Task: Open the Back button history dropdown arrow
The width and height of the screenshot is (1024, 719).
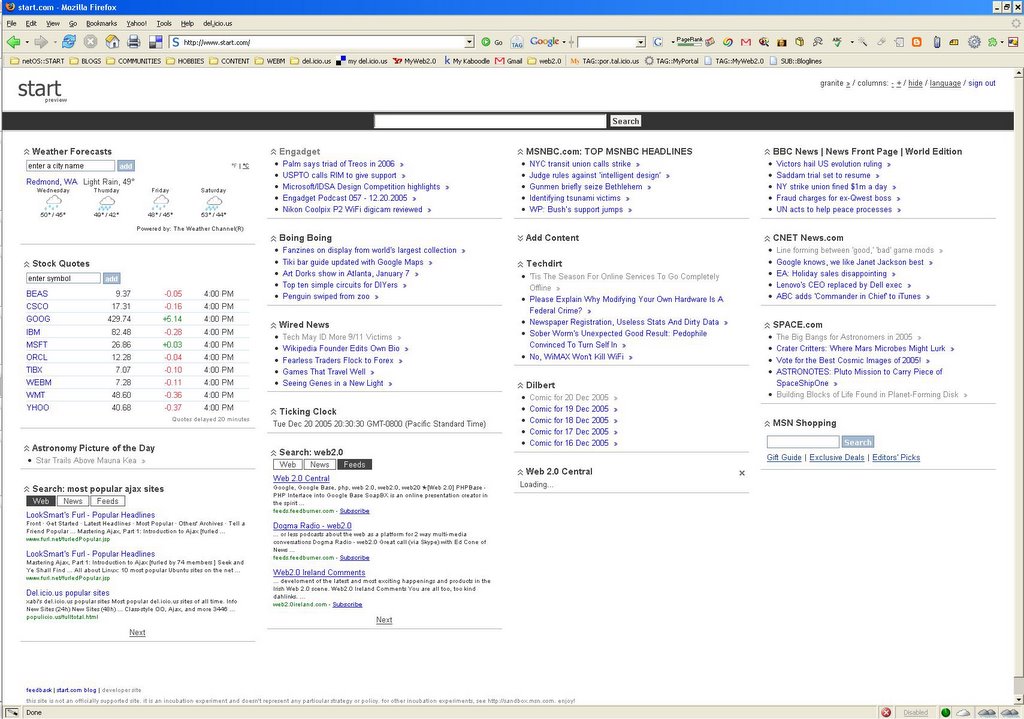Action: [27, 42]
